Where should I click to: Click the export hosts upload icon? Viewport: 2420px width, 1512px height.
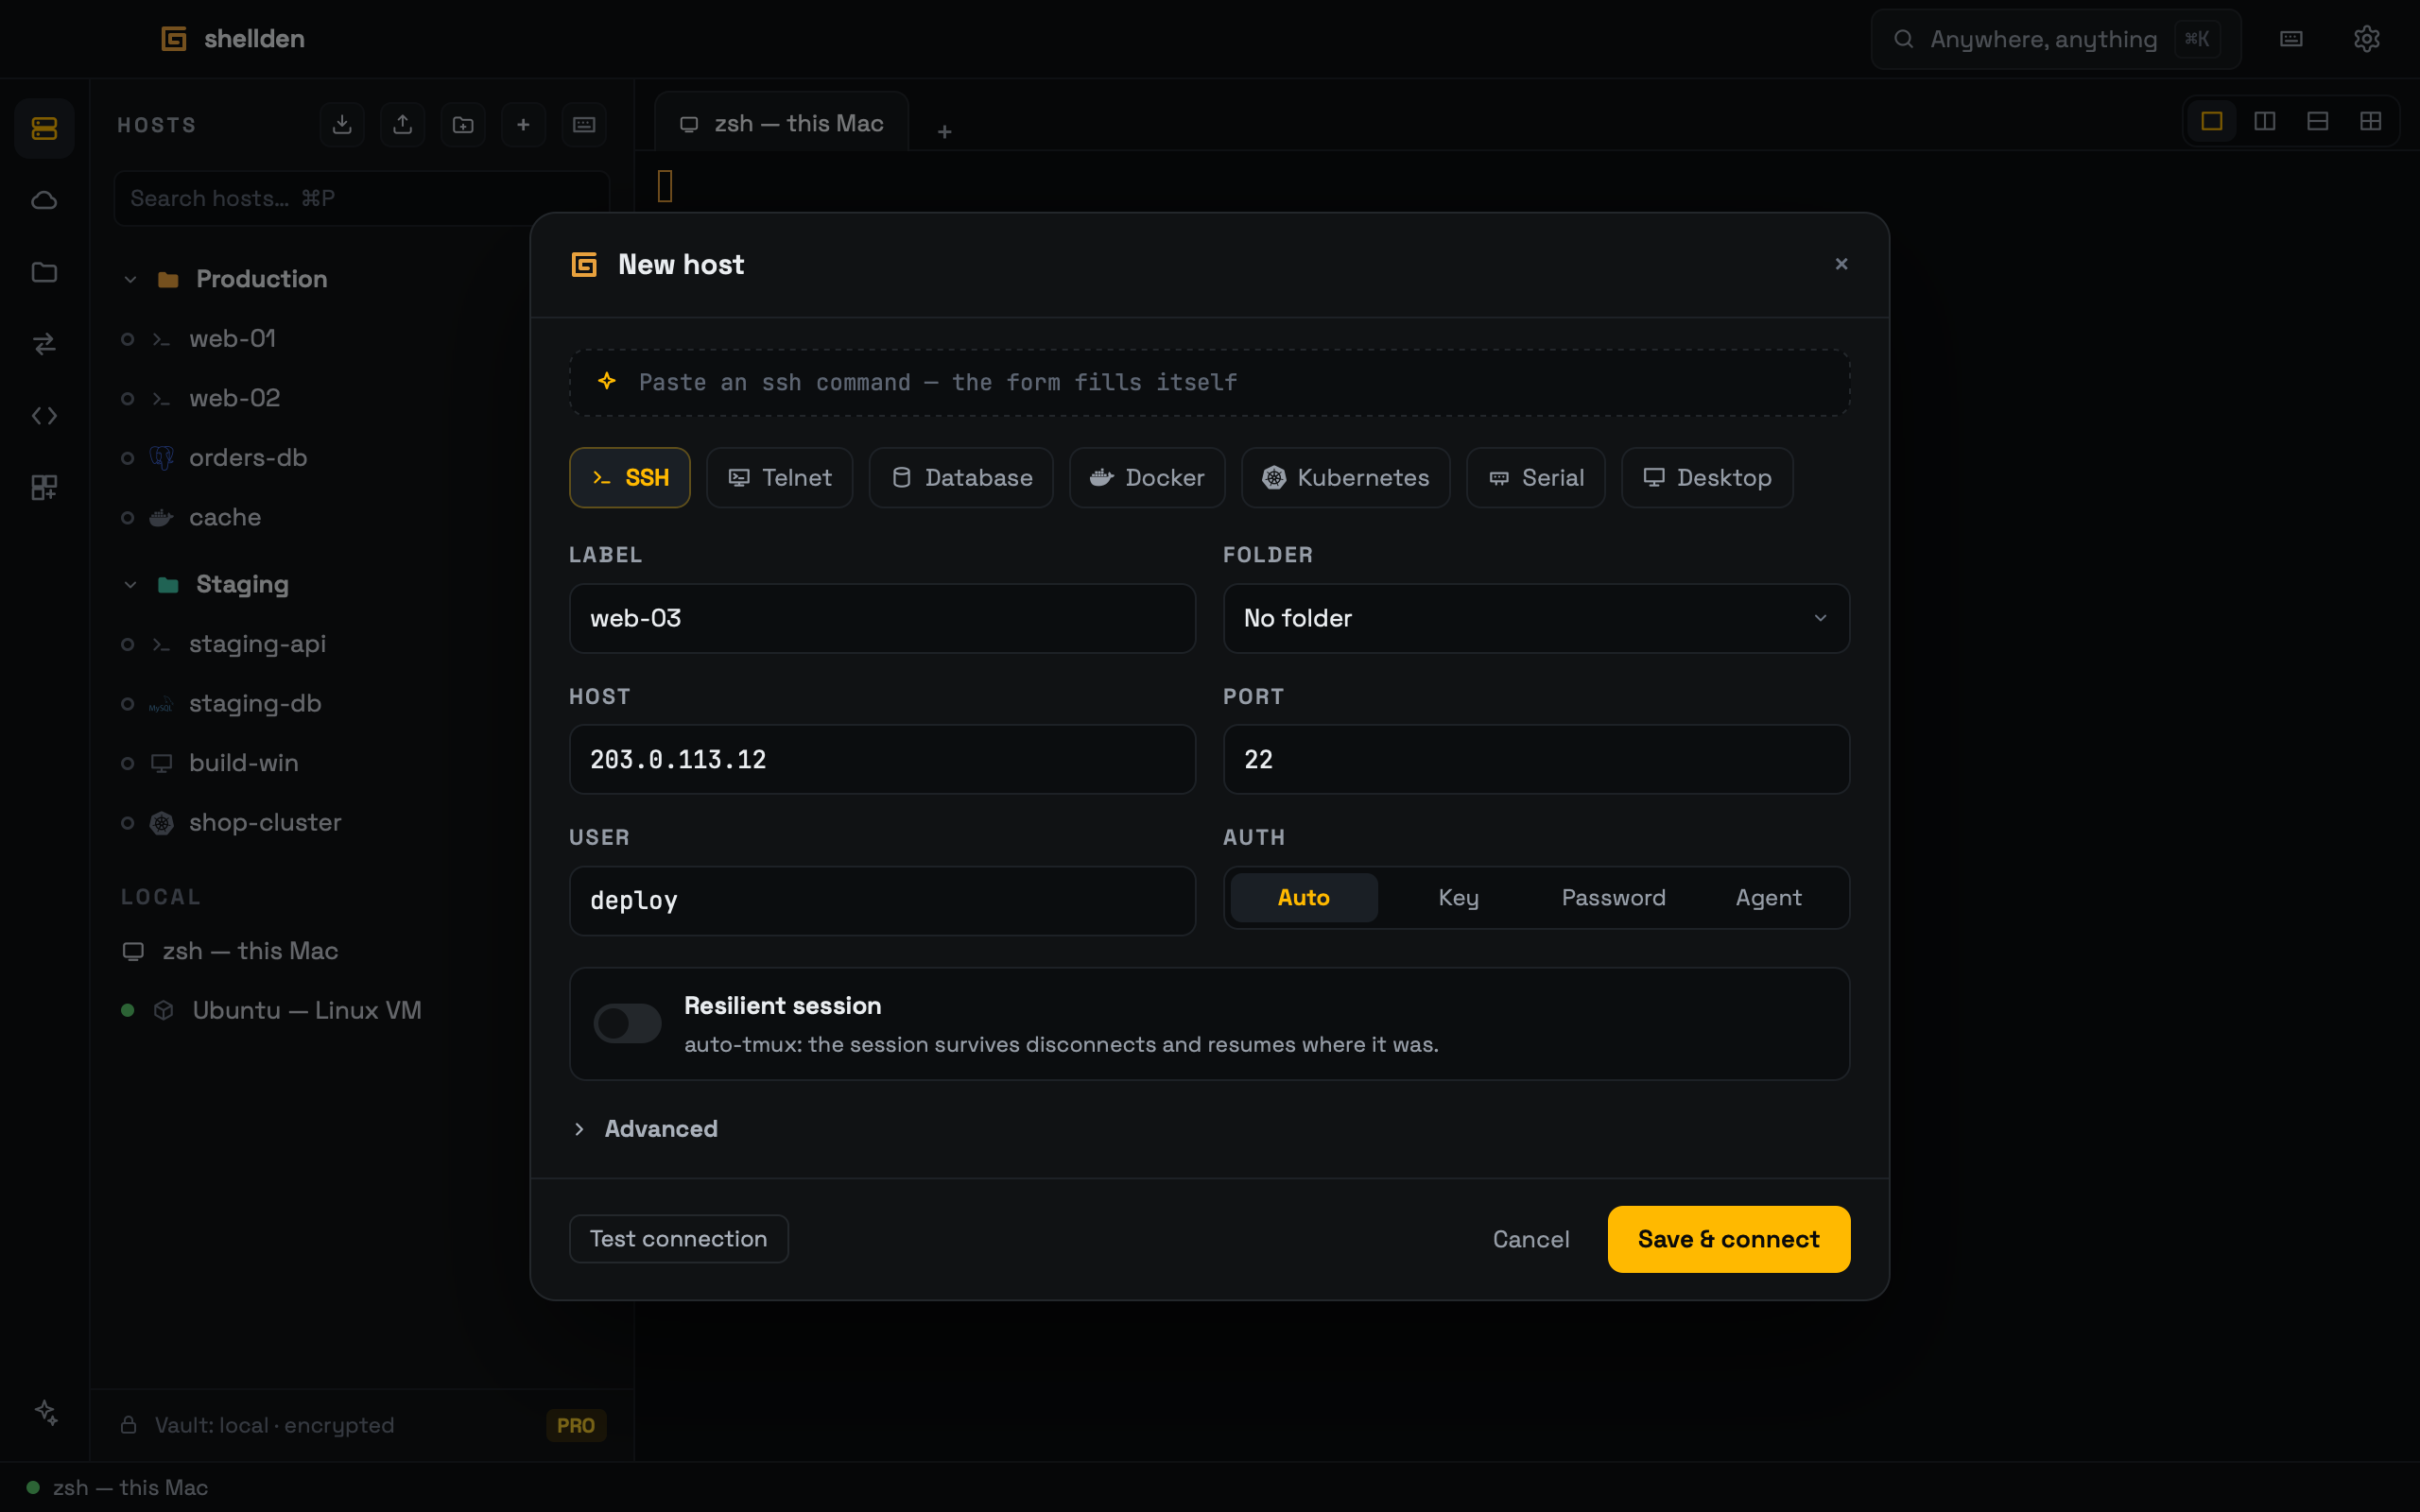pos(403,124)
